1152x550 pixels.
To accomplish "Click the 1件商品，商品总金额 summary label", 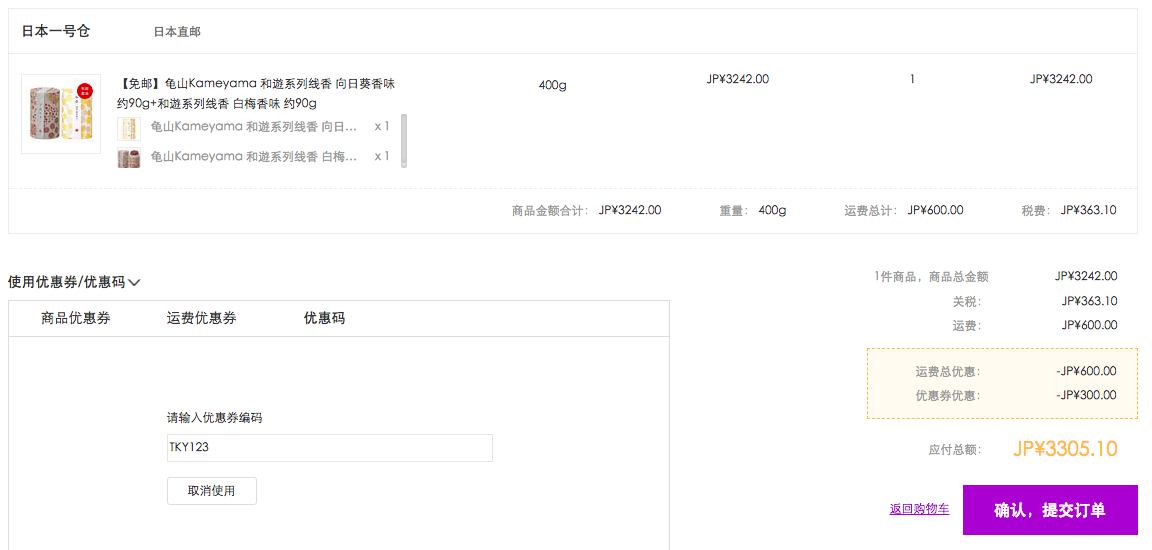I will coord(931,277).
